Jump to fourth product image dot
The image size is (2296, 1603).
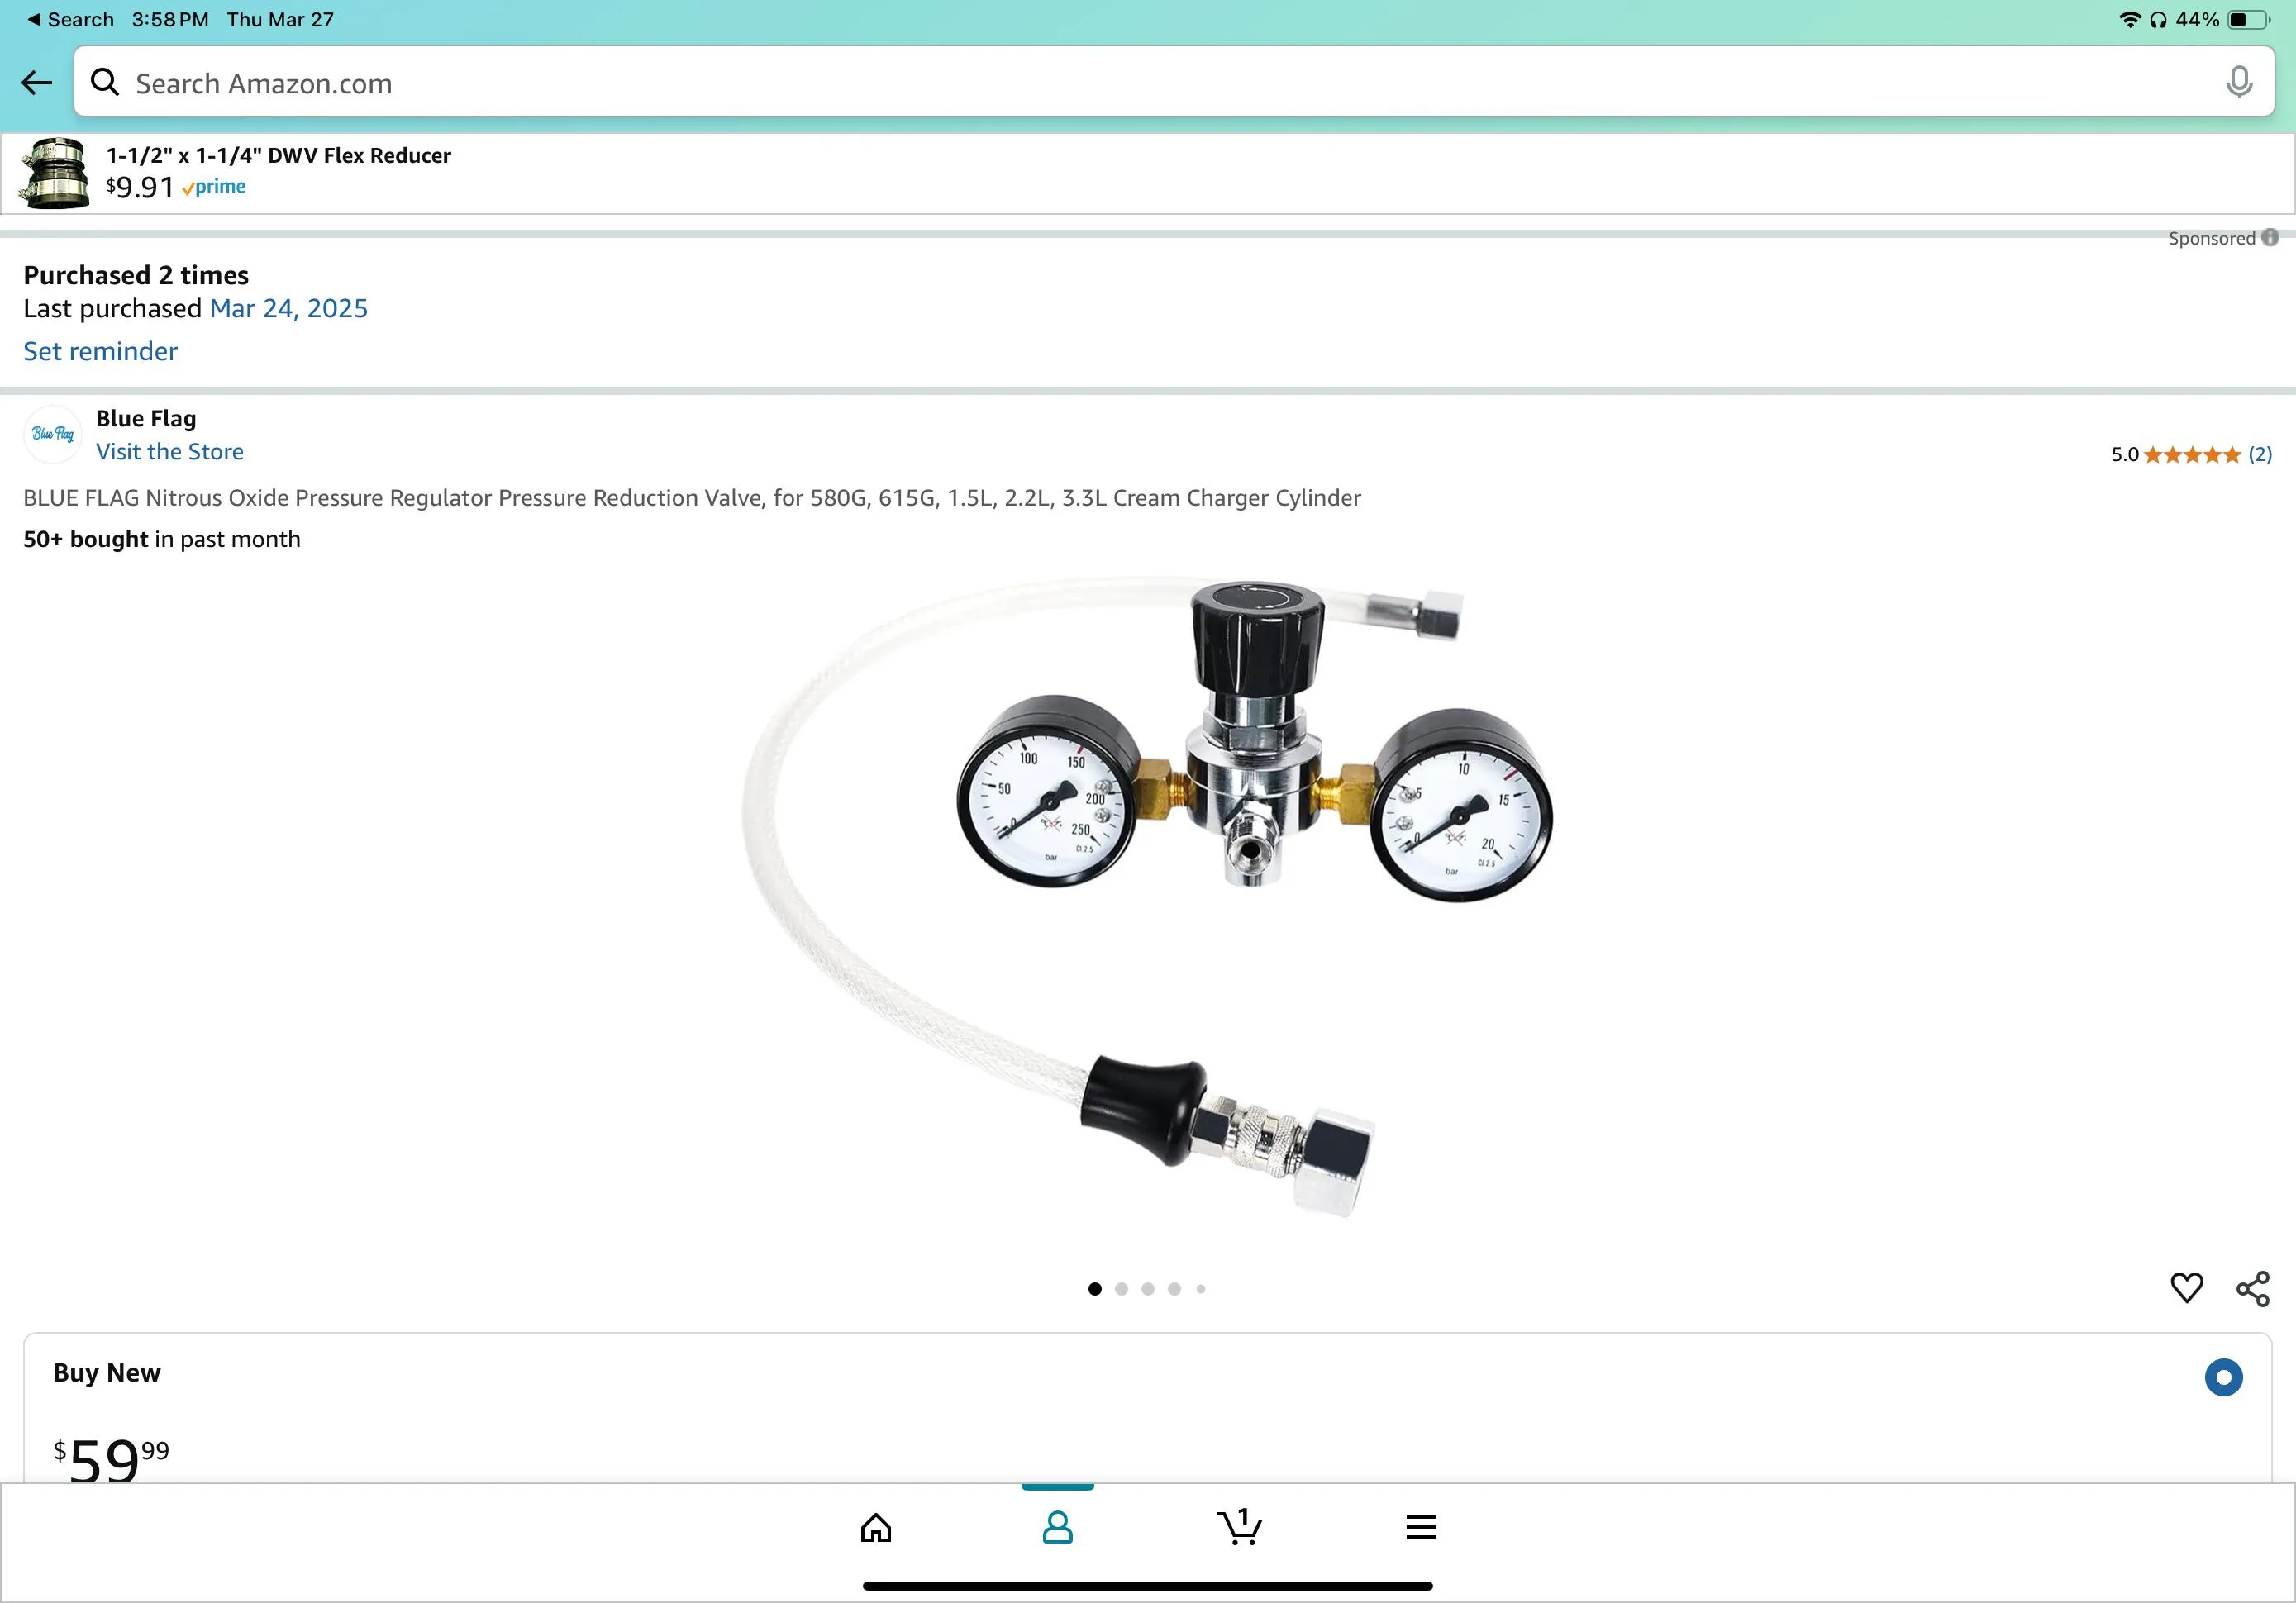1174,1289
